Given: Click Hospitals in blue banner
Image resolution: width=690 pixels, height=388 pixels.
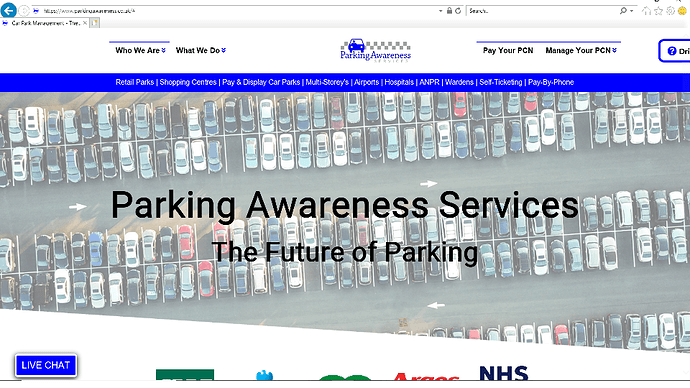Looking at the screenshot, I should [399, 82].
